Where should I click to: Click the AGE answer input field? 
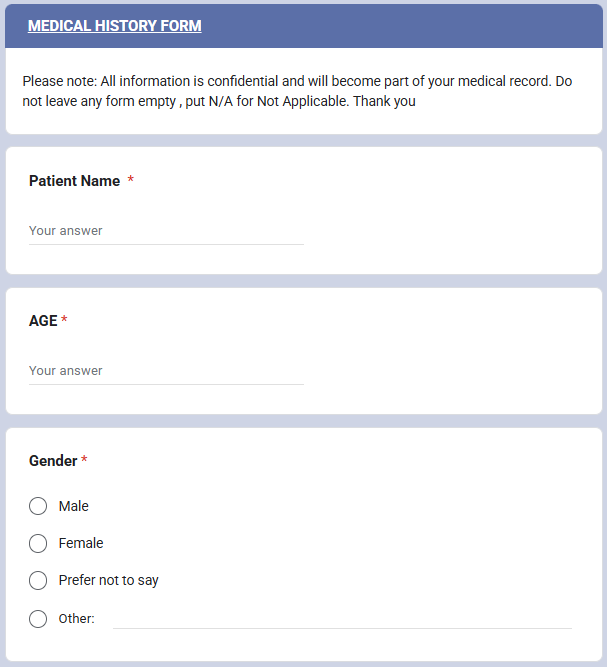pyautogui.click(x=166, y=371)
